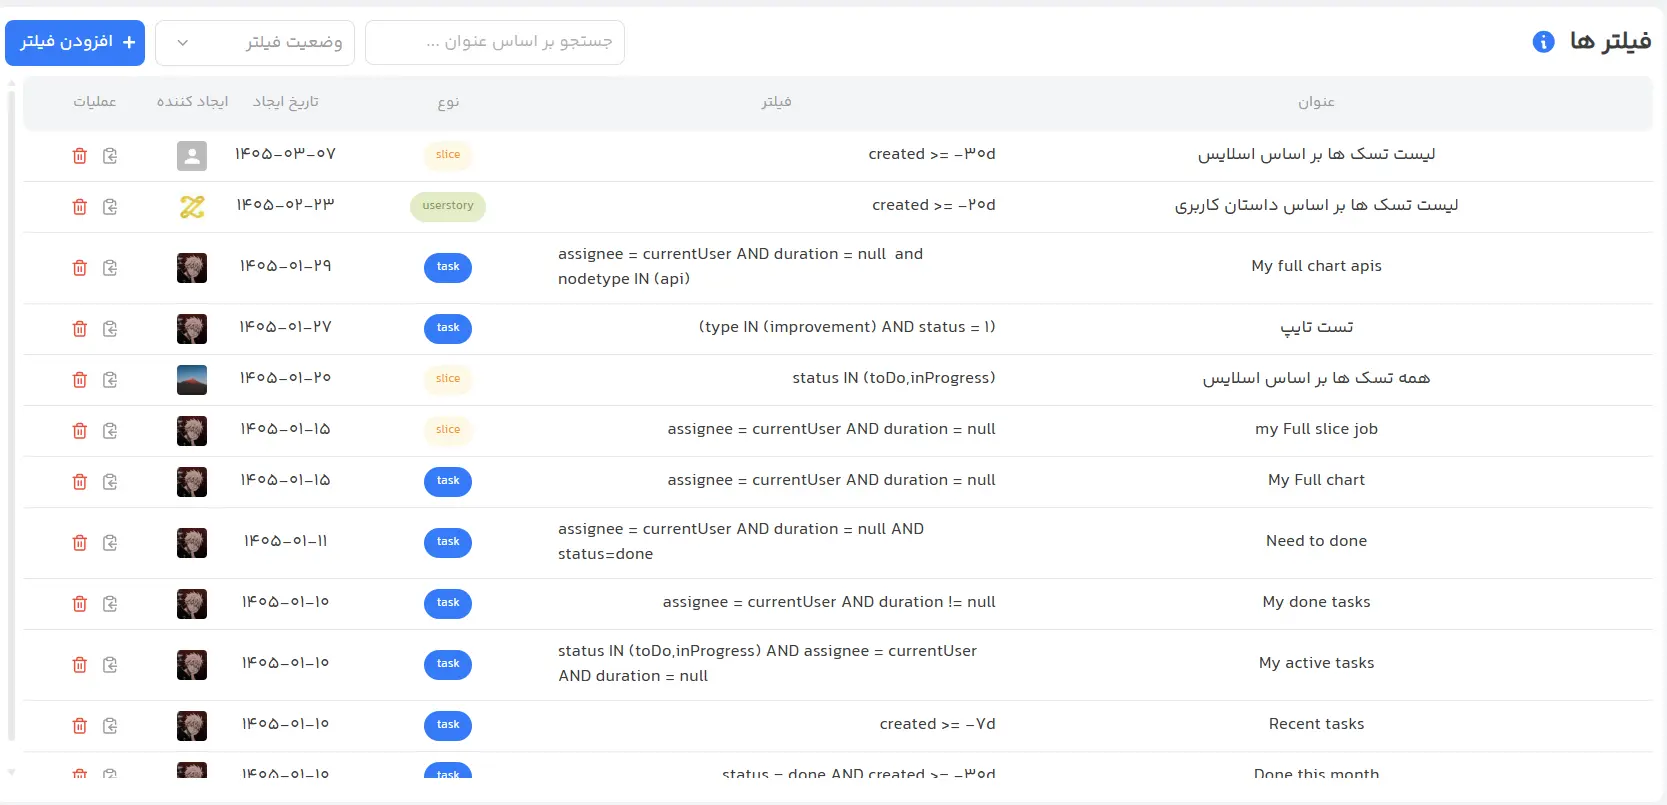Select the 'My active tasks' title

(1316, 663)
